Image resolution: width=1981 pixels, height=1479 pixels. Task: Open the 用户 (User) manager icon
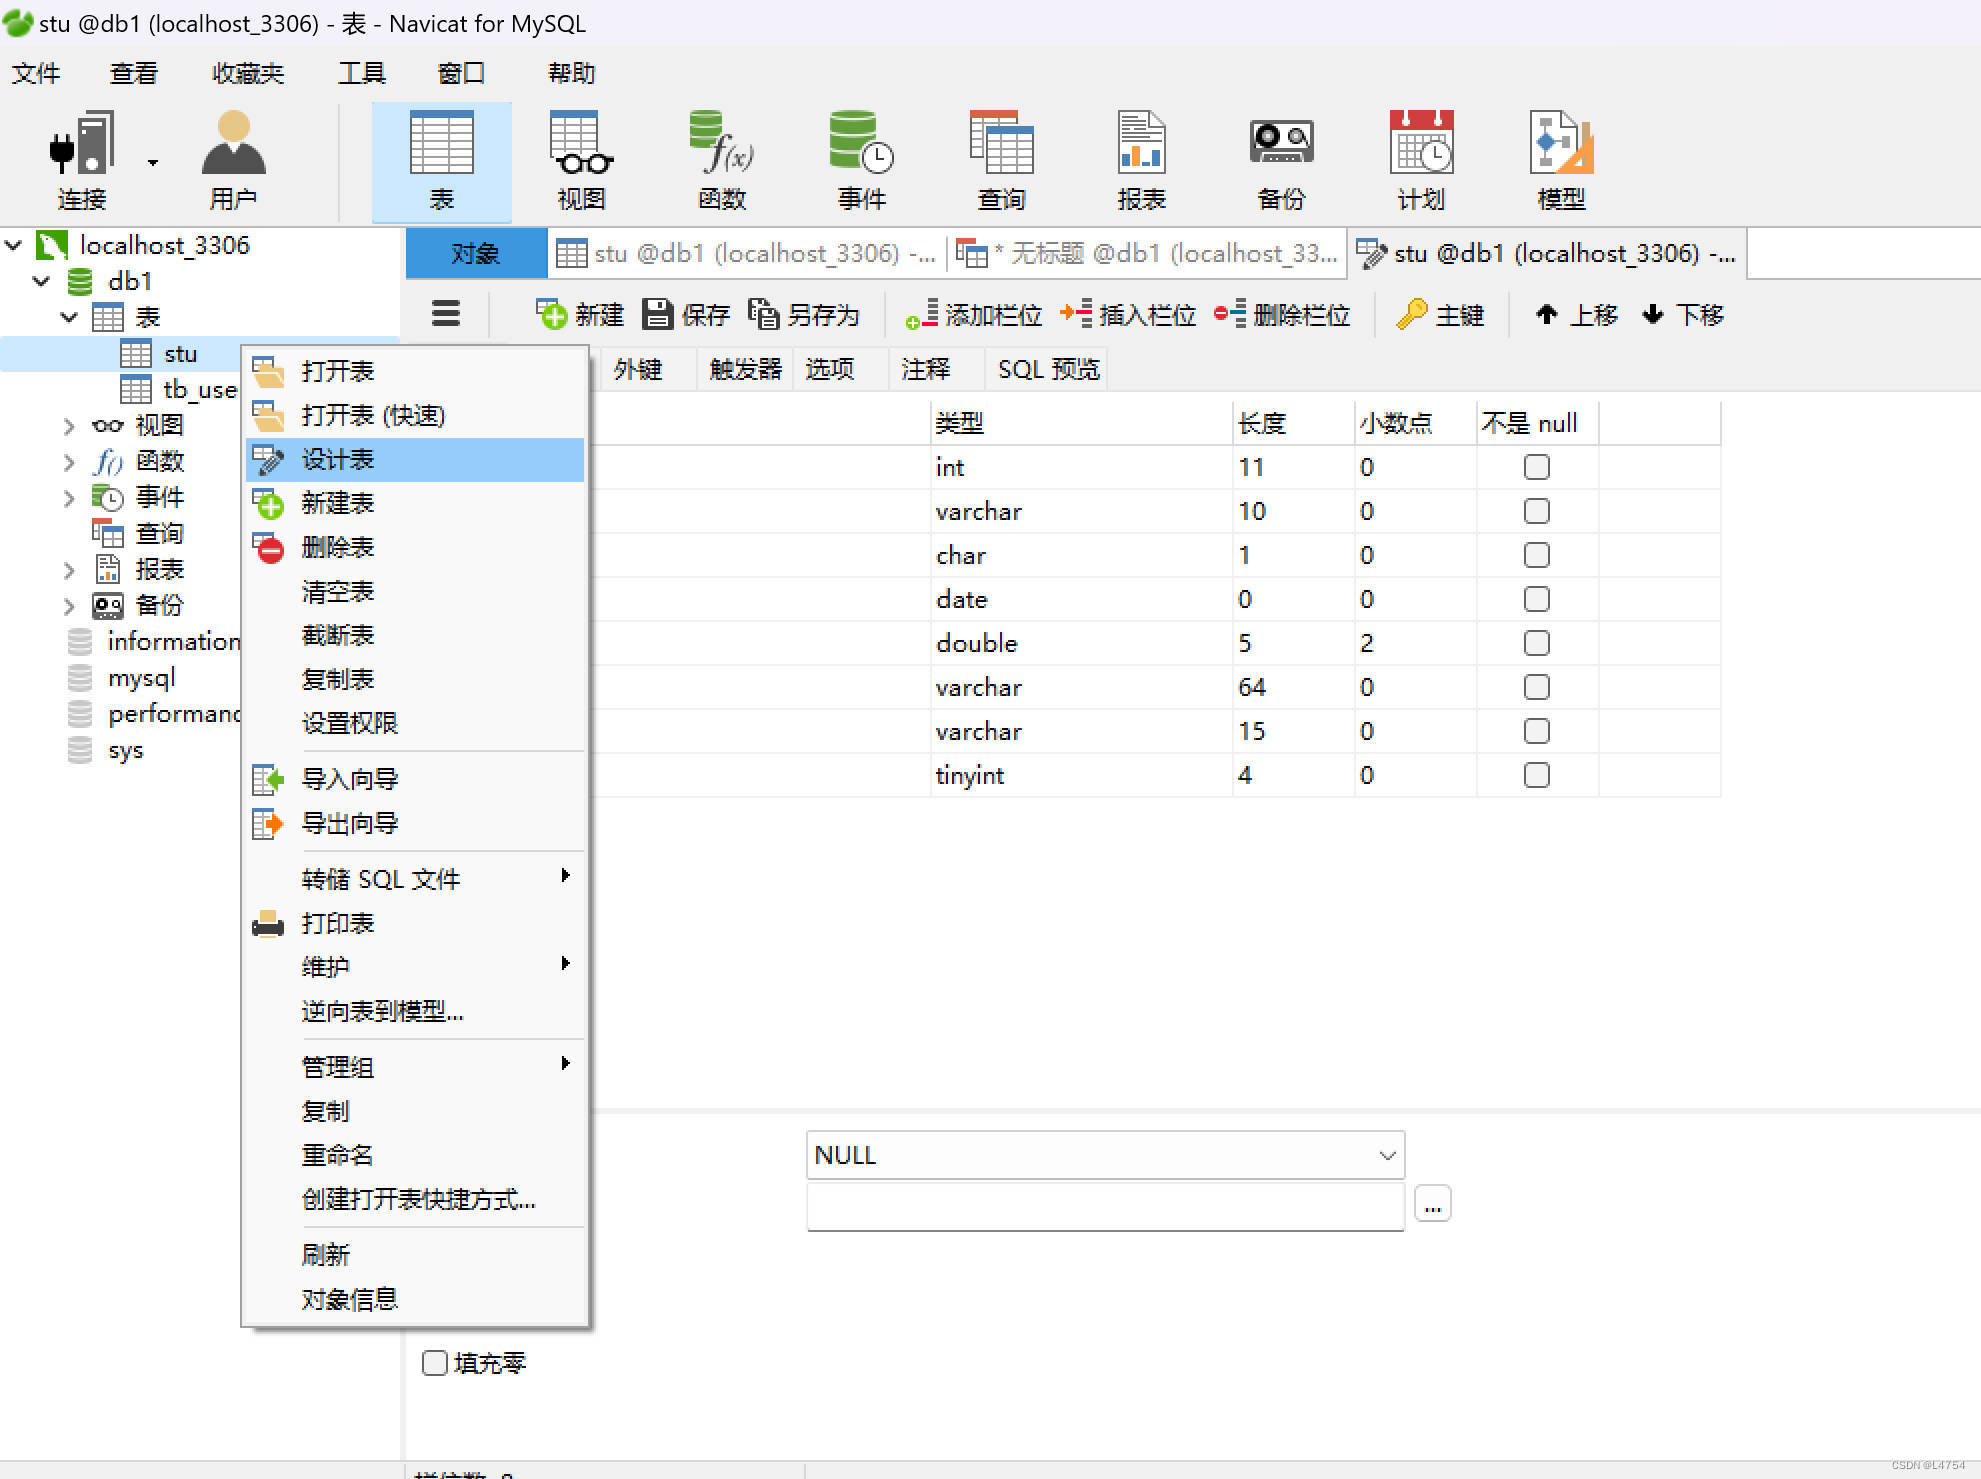(233, 160)
